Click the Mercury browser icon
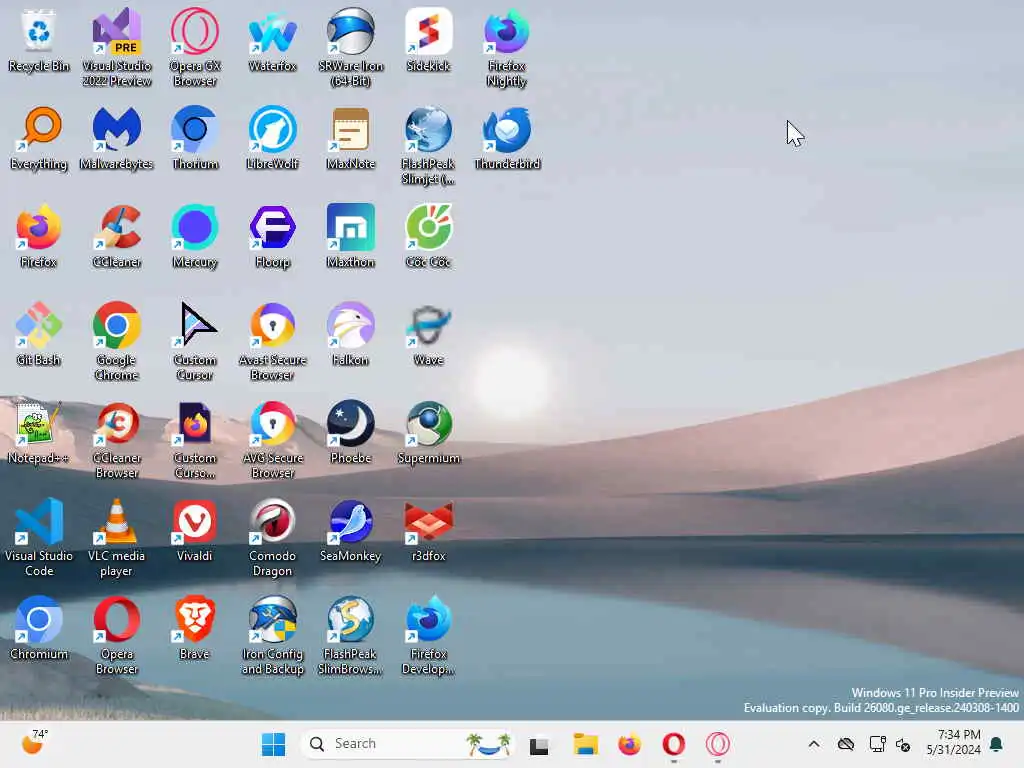This screenshot has height=768, width=1024. (x=195, y=237)
